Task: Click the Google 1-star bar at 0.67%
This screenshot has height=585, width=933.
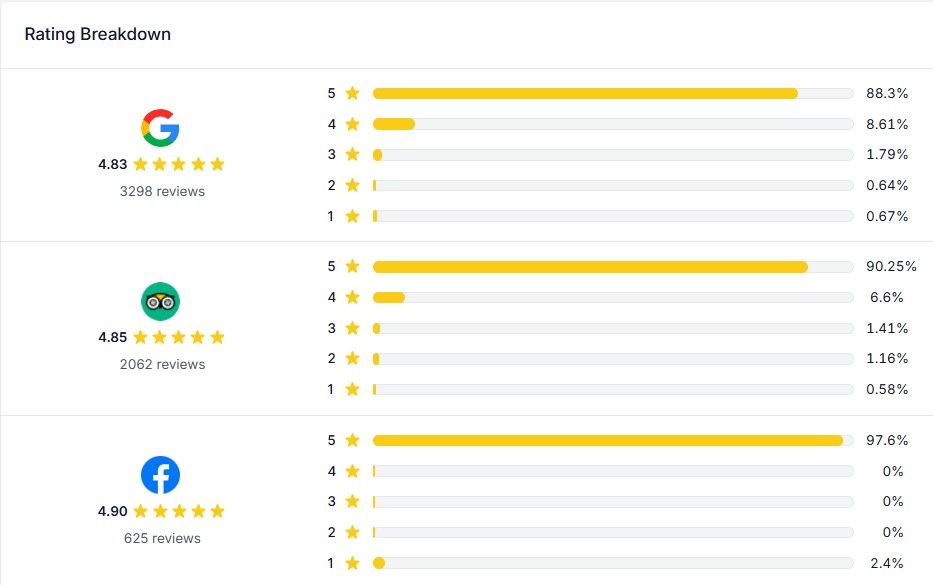Action: pyautogui.click(x=613, y=216)
